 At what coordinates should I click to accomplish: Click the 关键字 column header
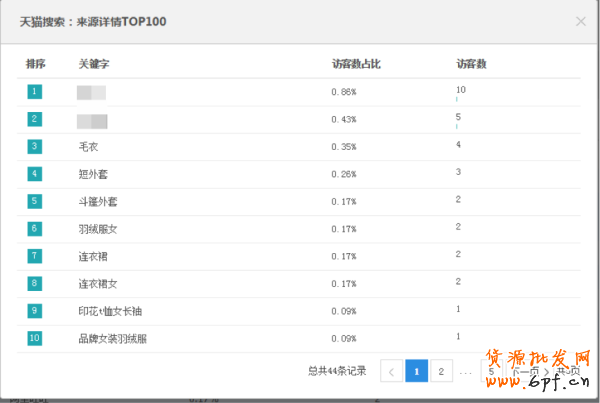(93, 64)
